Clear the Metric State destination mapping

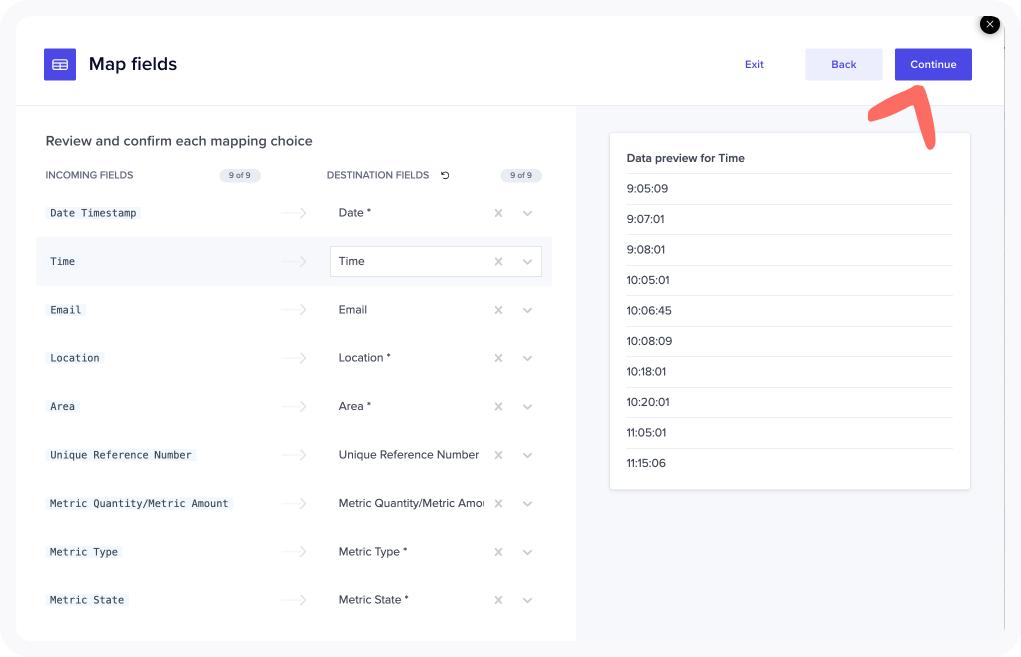click(x=498, y=600)
